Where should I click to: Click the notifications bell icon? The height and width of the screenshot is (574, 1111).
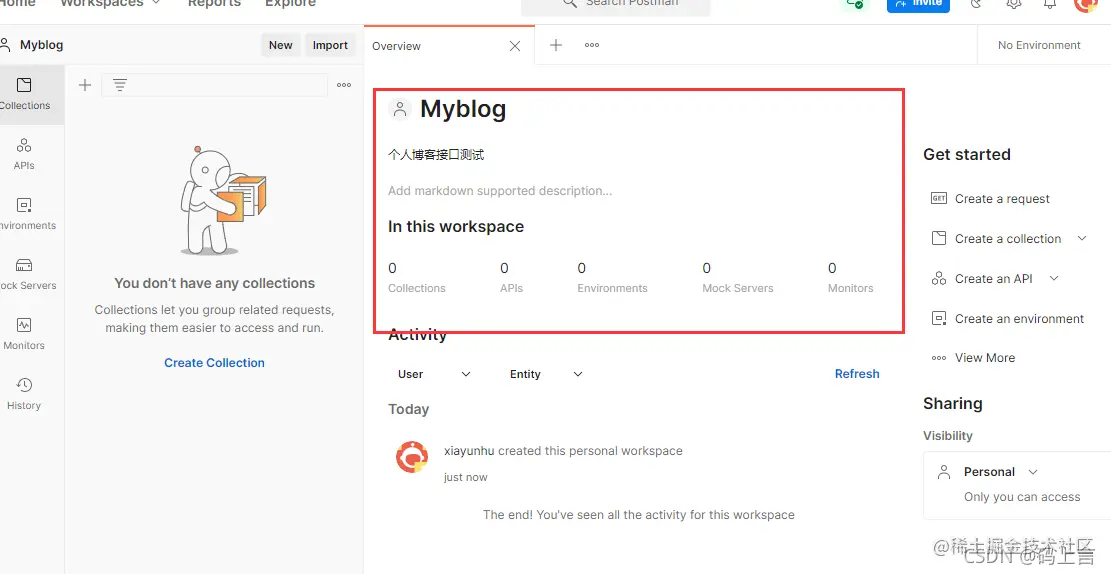click(x=1050, y=4)
